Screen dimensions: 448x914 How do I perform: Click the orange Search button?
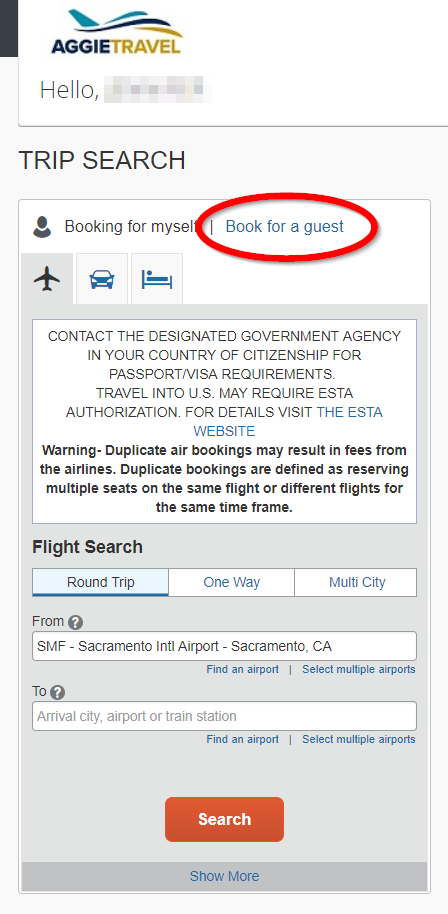(224, 820)
